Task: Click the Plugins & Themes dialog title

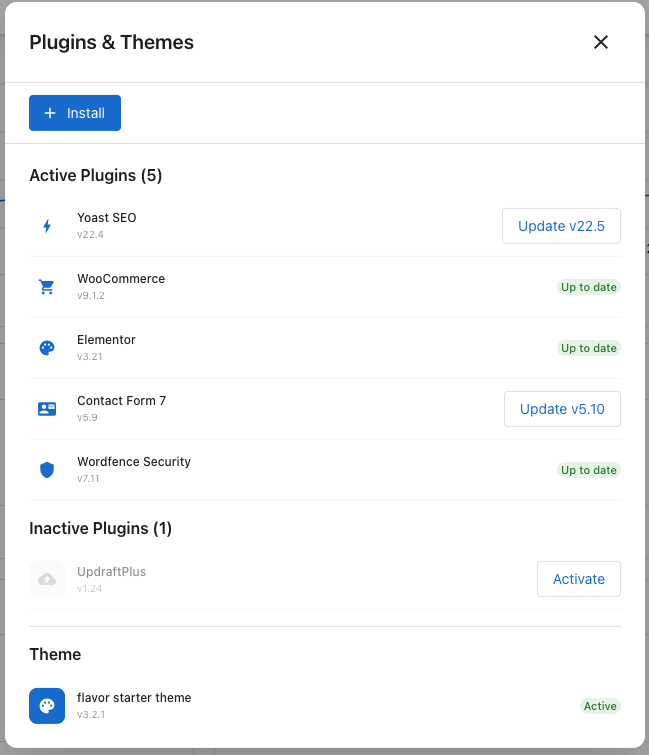Action: point(111,42)
